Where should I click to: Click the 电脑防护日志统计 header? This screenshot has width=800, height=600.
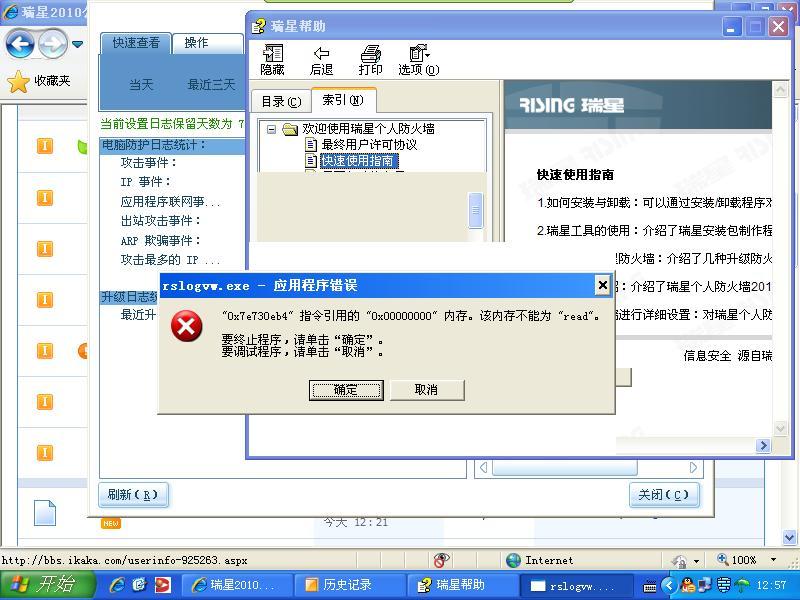(x=172, y=145)
